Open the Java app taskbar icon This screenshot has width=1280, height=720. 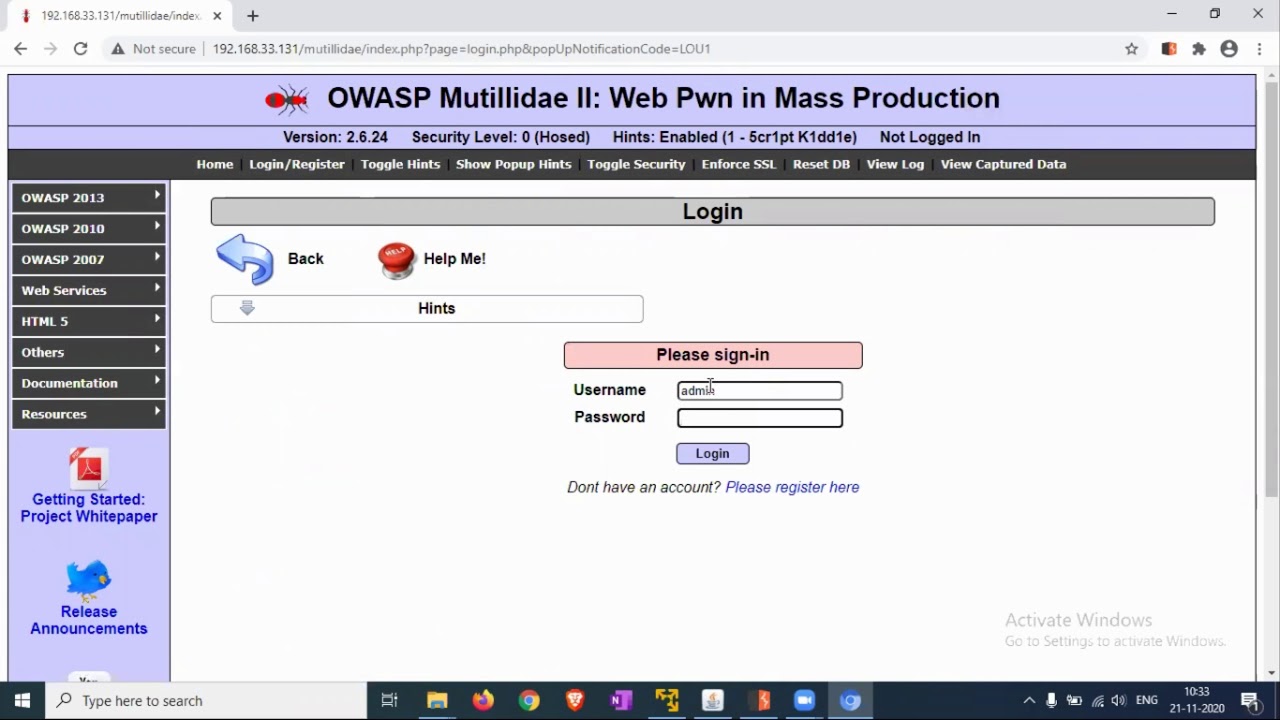point(713,701)
